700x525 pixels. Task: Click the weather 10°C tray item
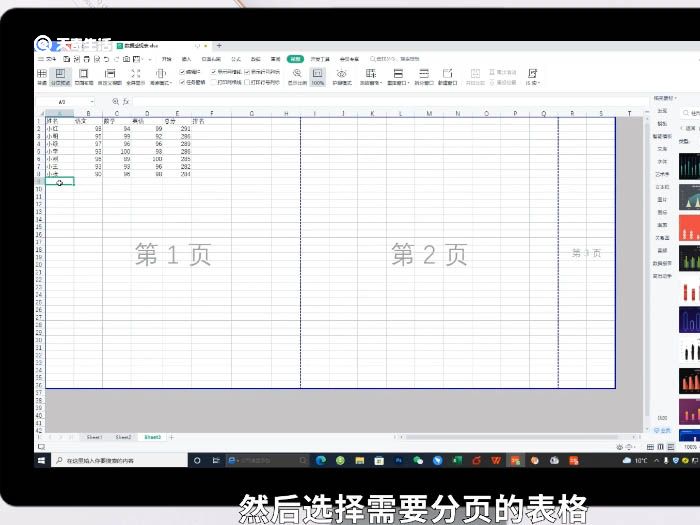[635, 460]
